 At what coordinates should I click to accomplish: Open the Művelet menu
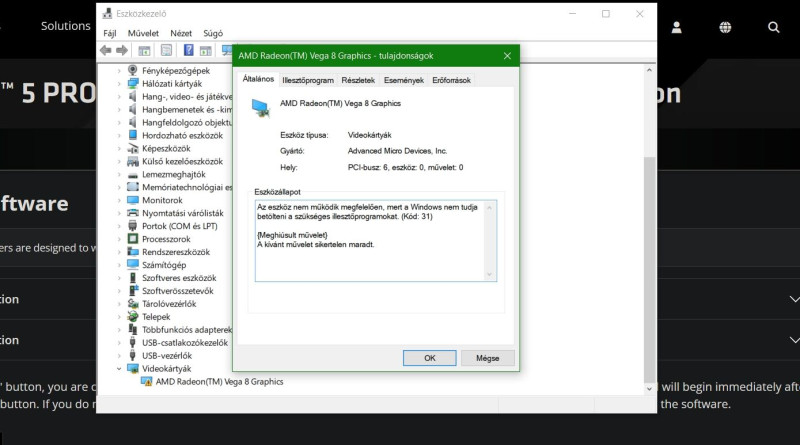click(143, 33)
